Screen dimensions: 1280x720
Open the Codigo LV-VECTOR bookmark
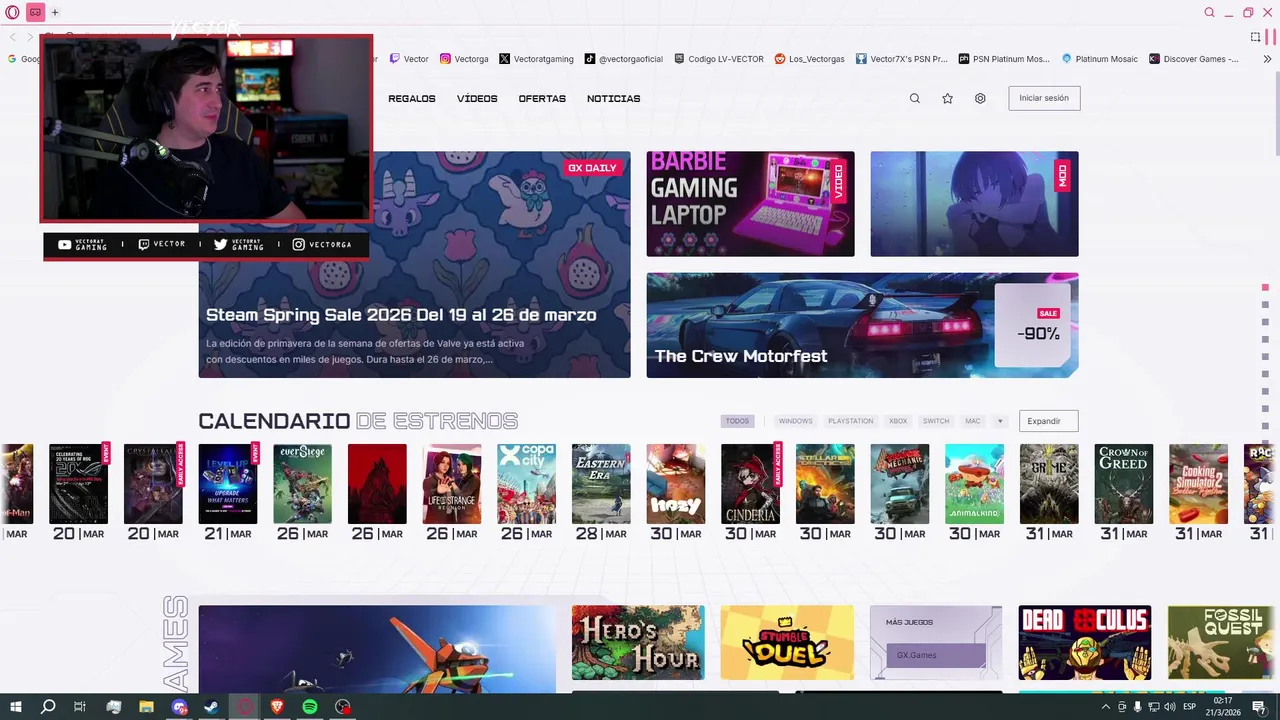(719, 59)
